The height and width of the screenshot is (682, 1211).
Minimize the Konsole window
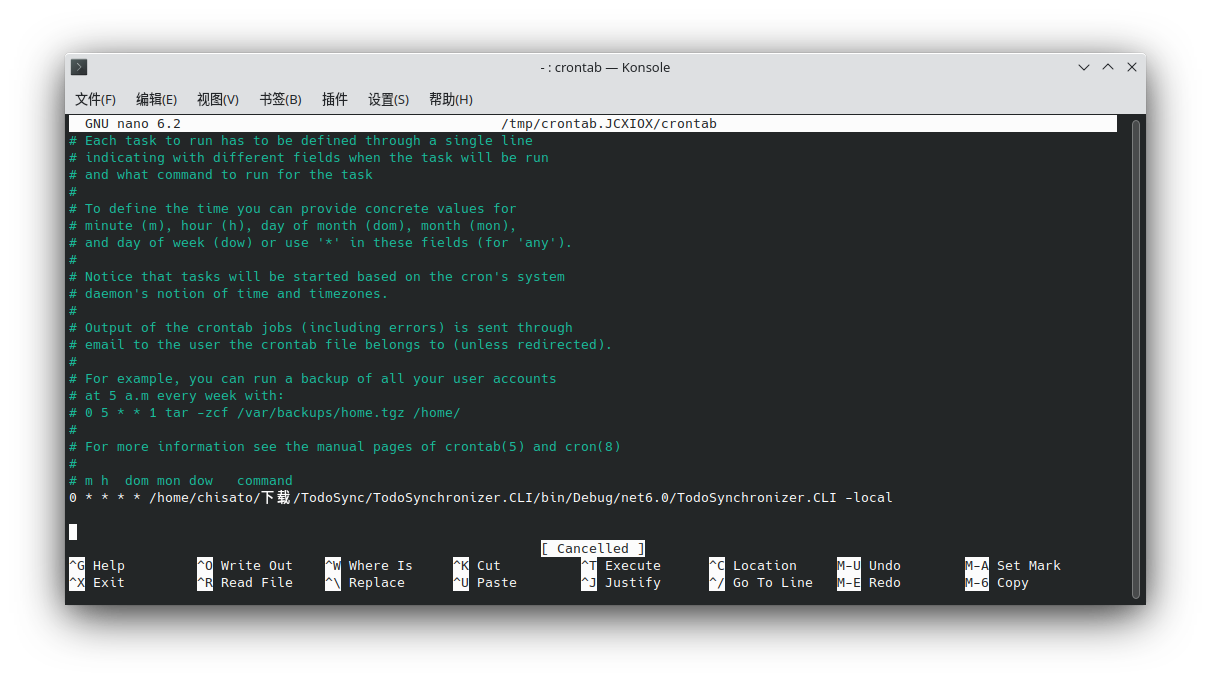(x=1084, y=67)
